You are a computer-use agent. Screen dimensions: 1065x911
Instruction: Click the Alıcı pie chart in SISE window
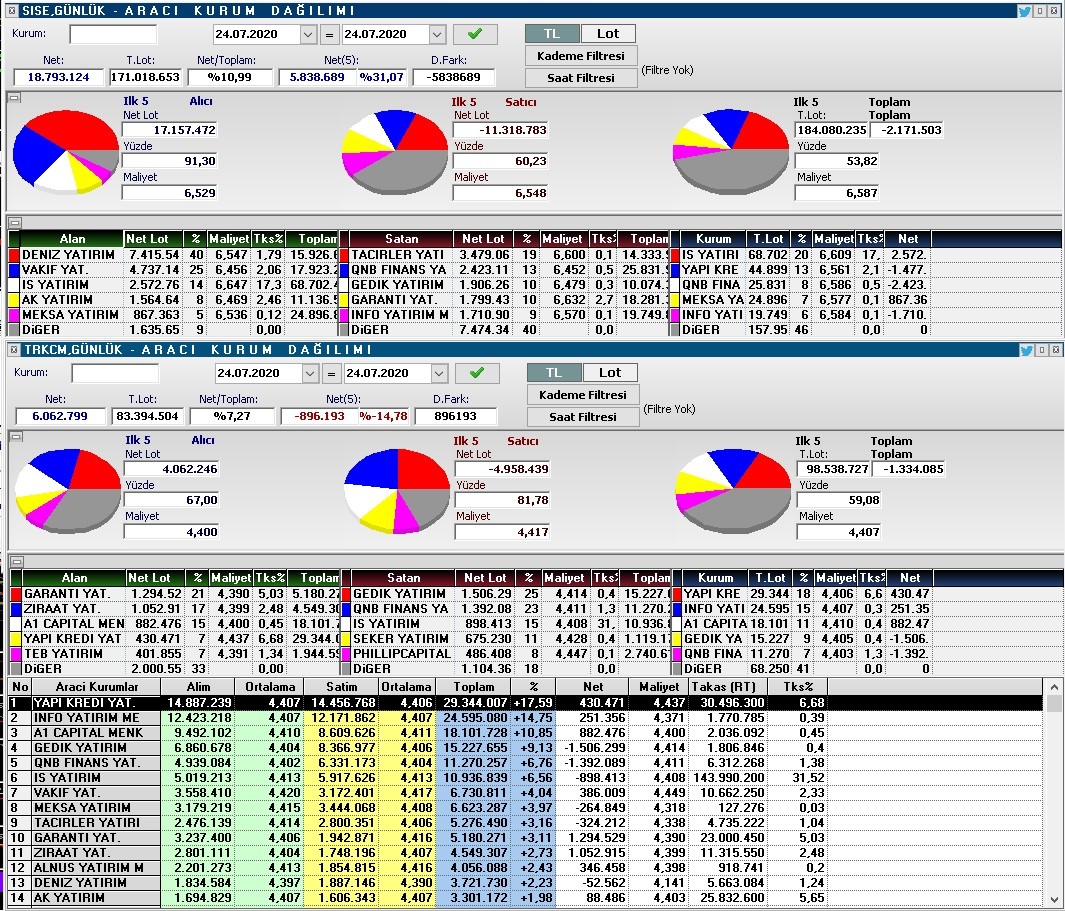click(66, 150)
